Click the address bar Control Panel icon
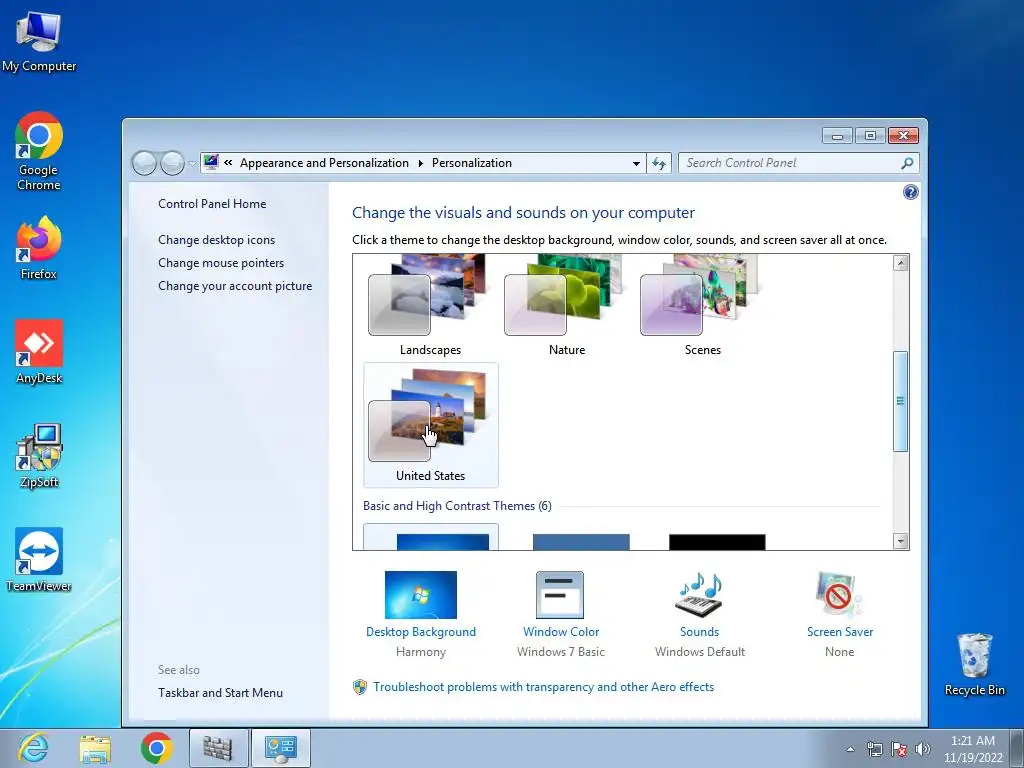The width and height of the screenshot is (1024, 768). [211, 163]
